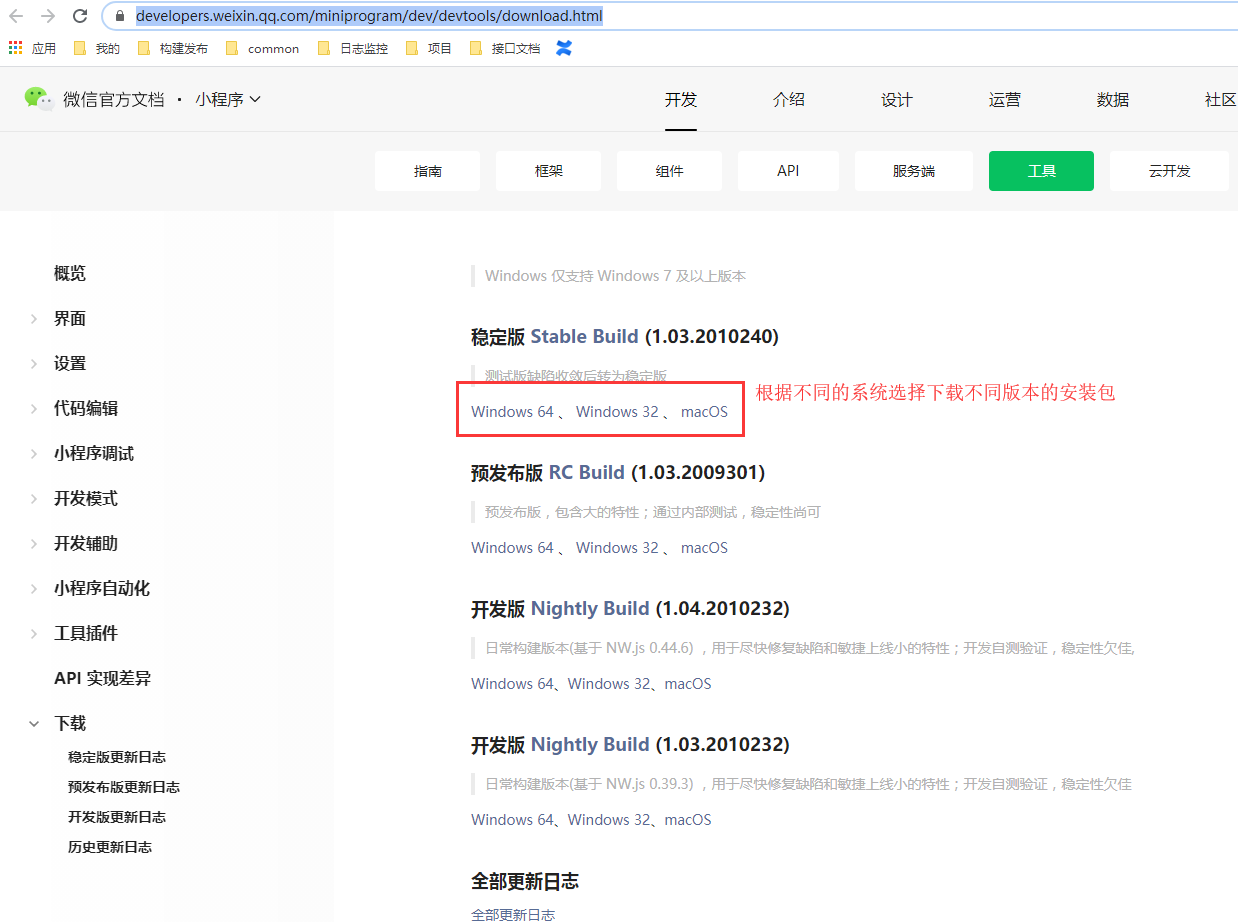This screenshot has width=1238, height=922.
Task: Open 稳定版更新日志 in the sidebar
Action: [117, 757]
